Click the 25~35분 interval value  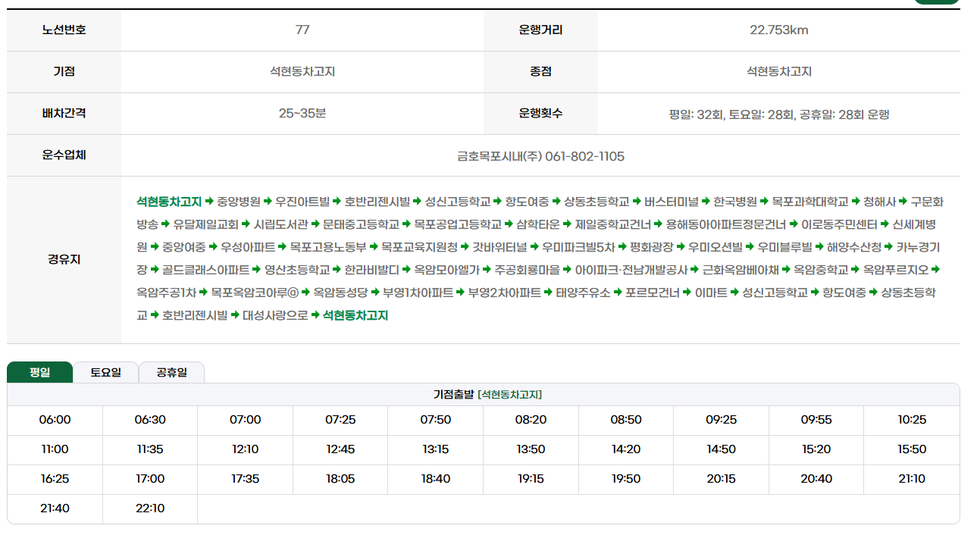click(302, 114)
